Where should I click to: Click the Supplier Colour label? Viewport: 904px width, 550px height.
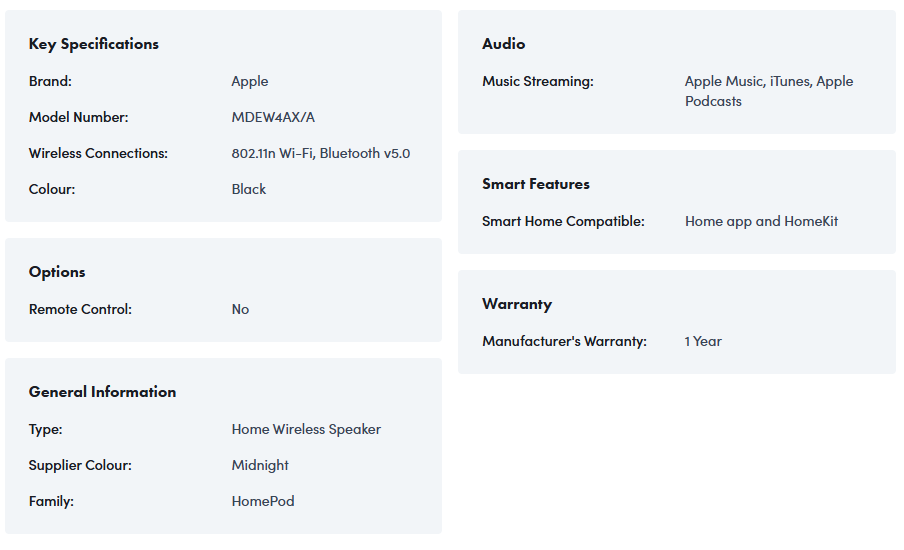[x=80, y=465]
